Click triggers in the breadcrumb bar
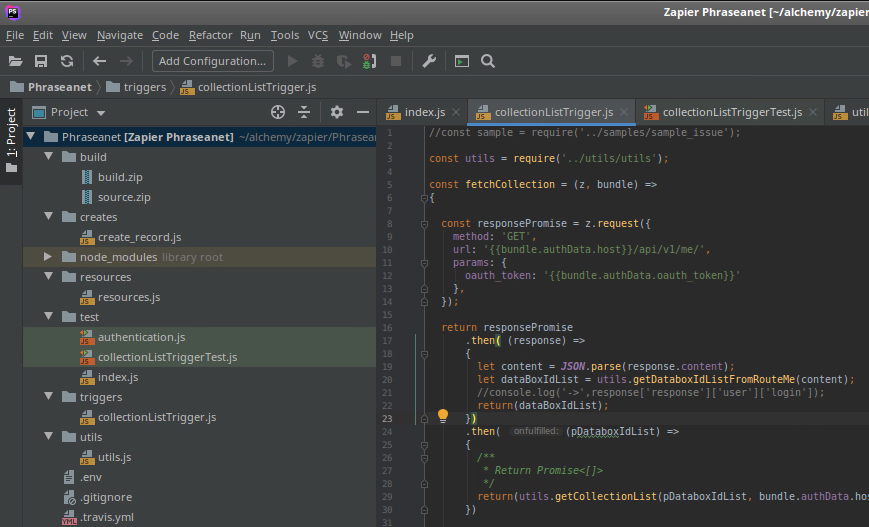 tap(145, 87)
